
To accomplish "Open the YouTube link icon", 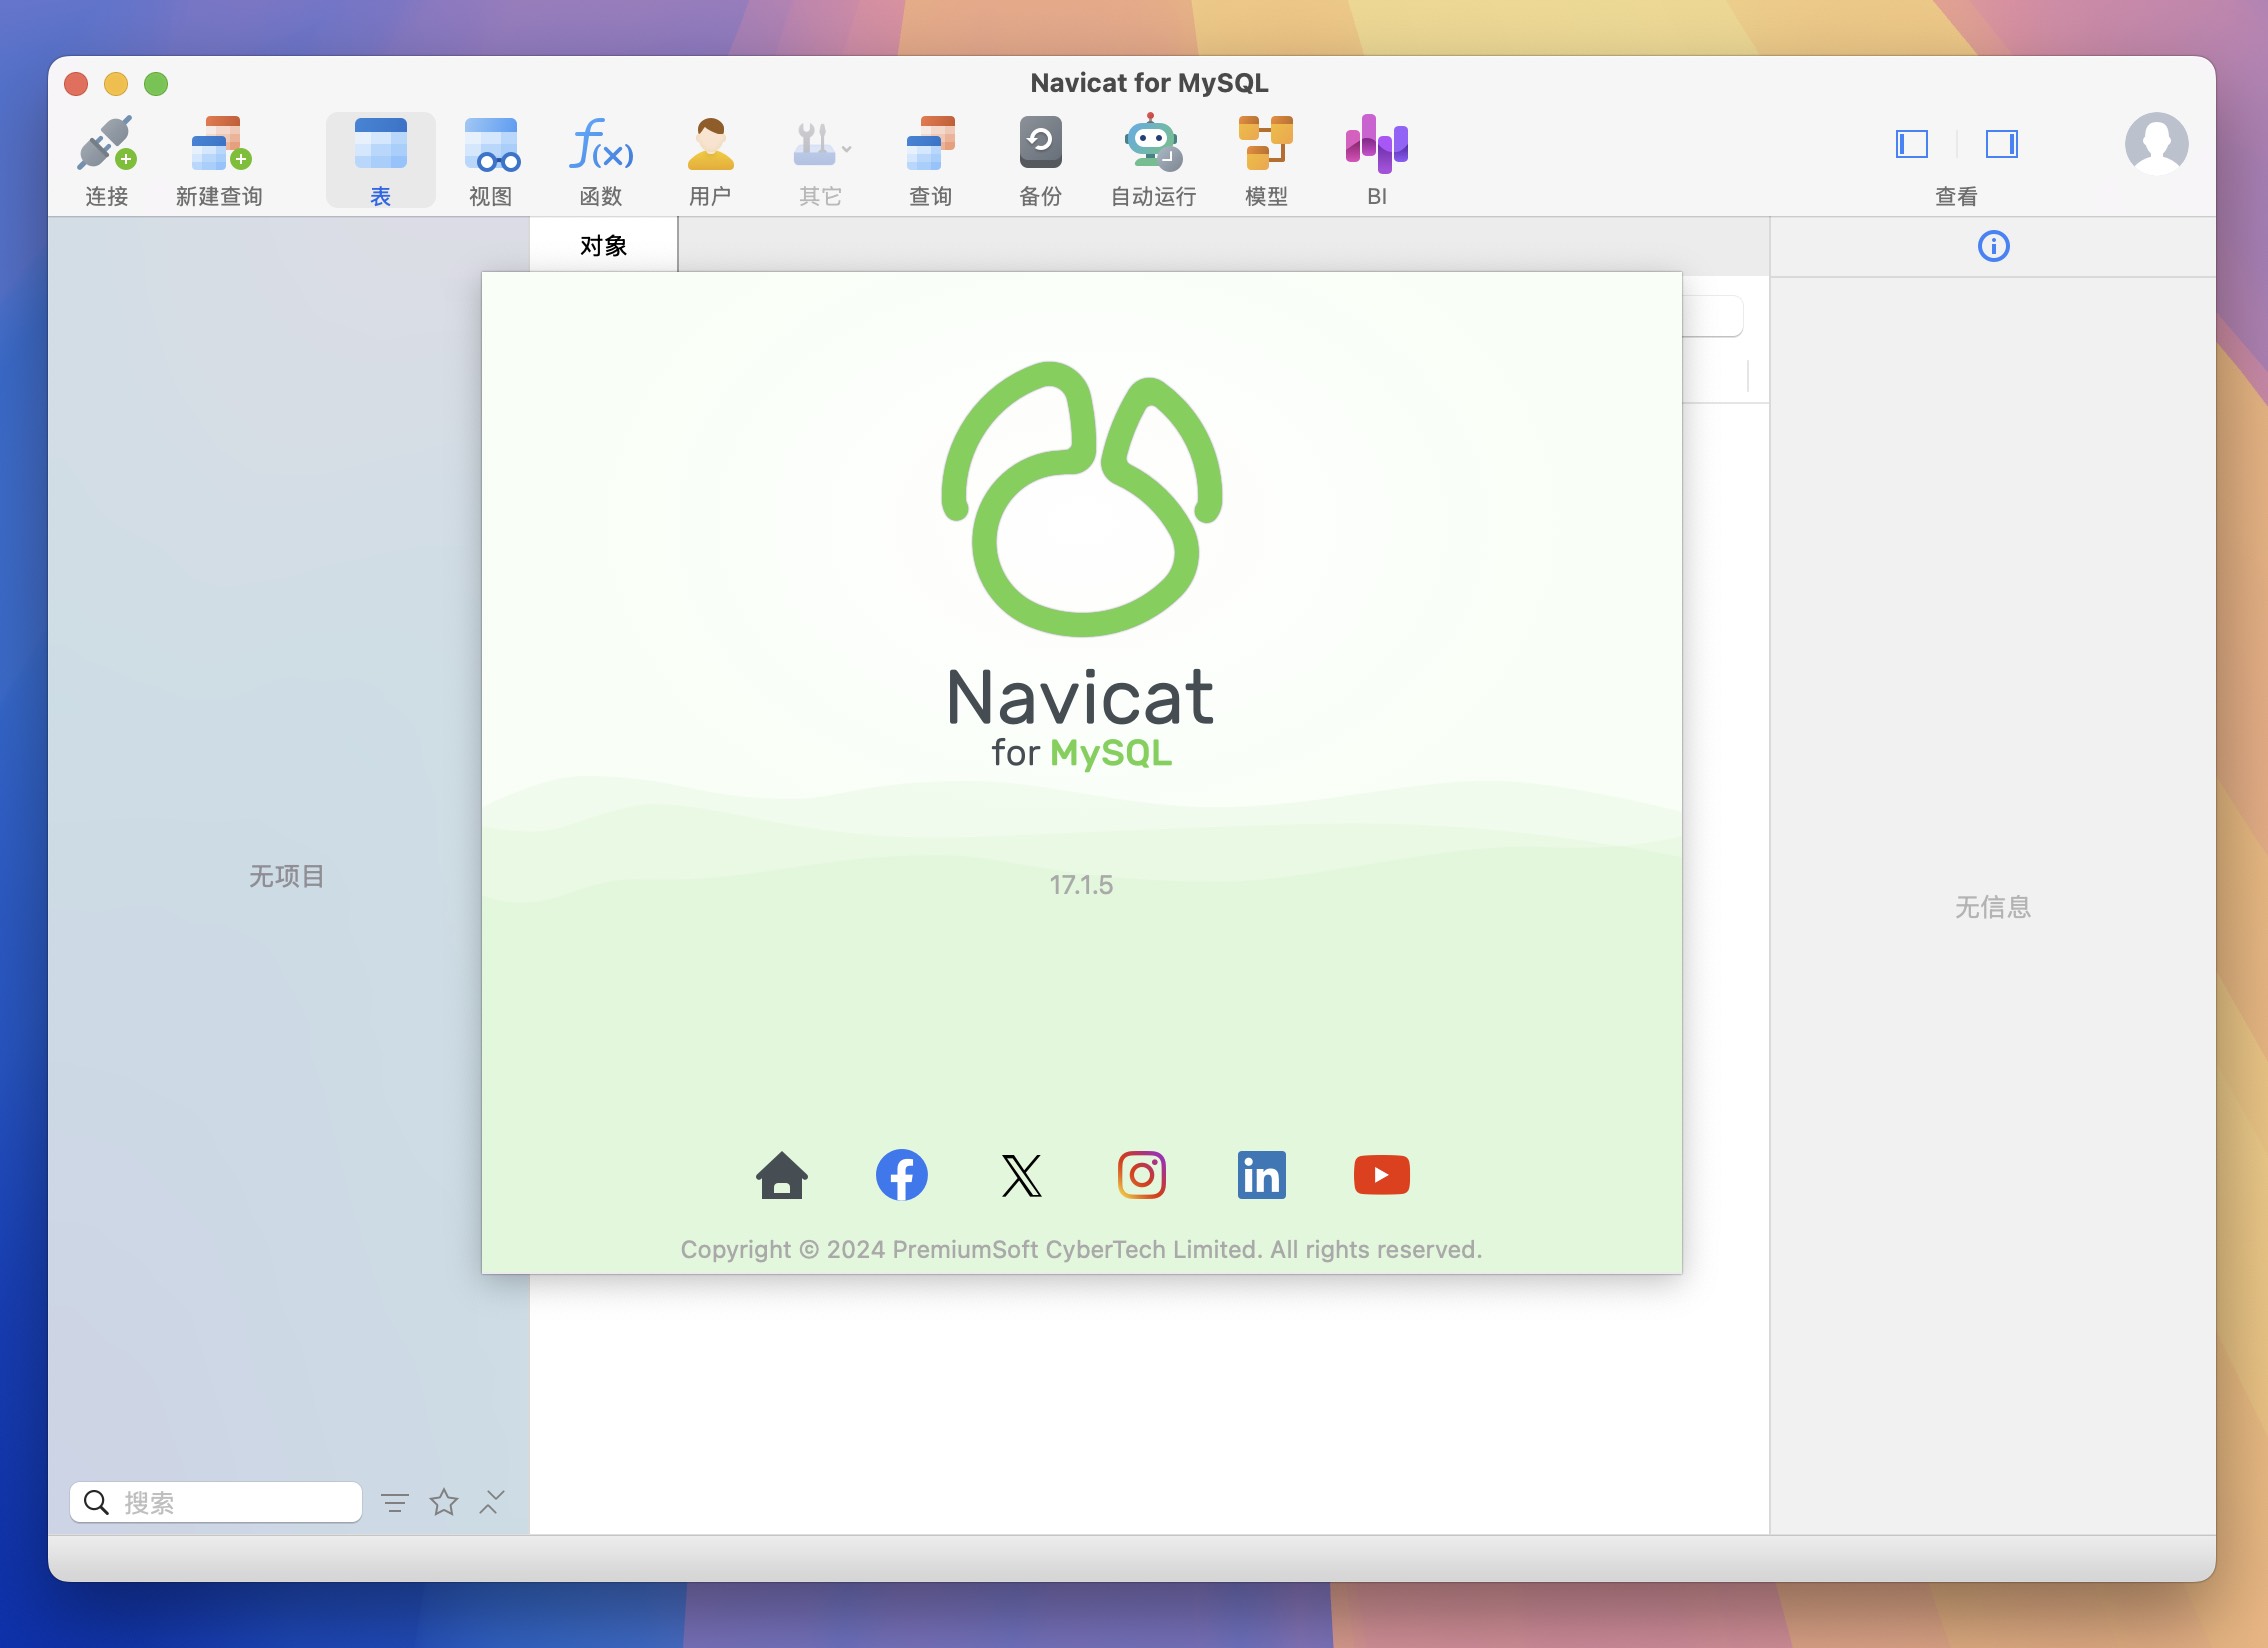I will (x=1382, y=1175).
